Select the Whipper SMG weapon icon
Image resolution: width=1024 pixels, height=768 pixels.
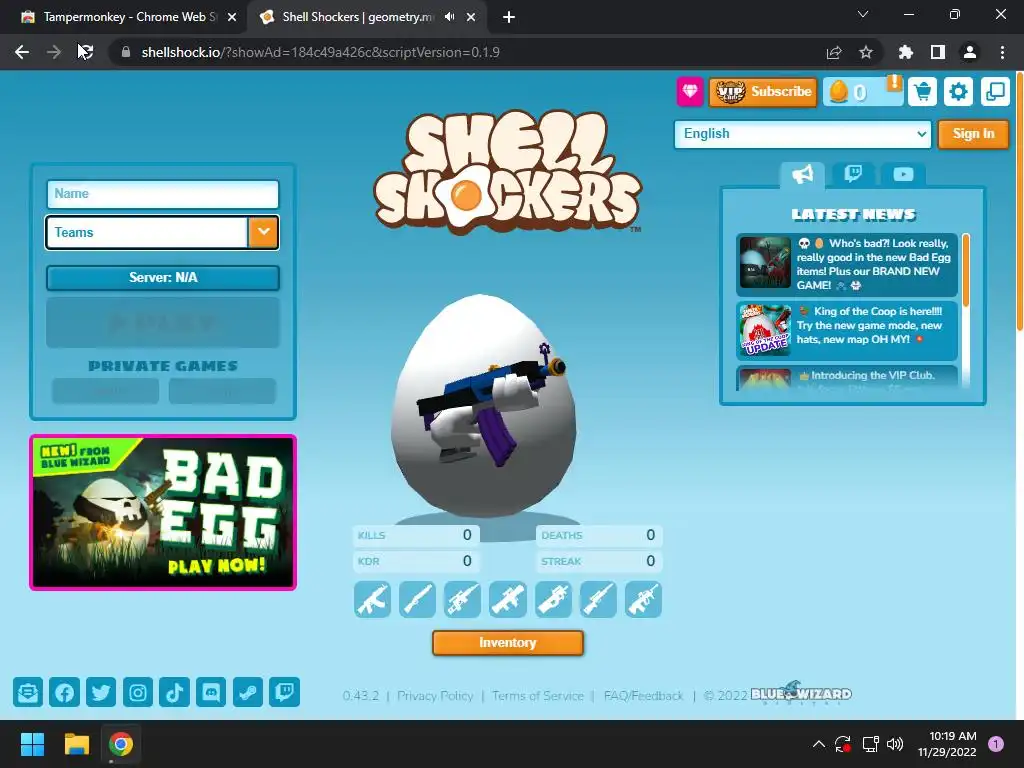point(553,600)
